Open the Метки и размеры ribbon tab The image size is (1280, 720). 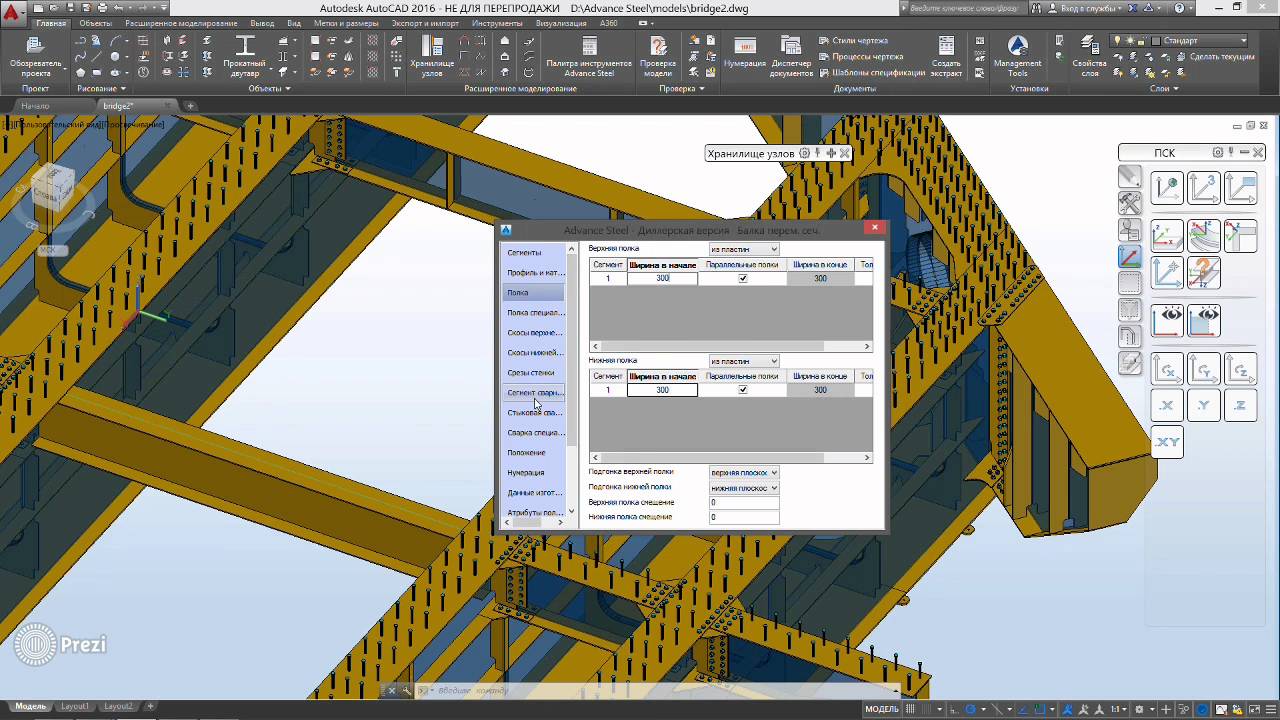(346, 23)
